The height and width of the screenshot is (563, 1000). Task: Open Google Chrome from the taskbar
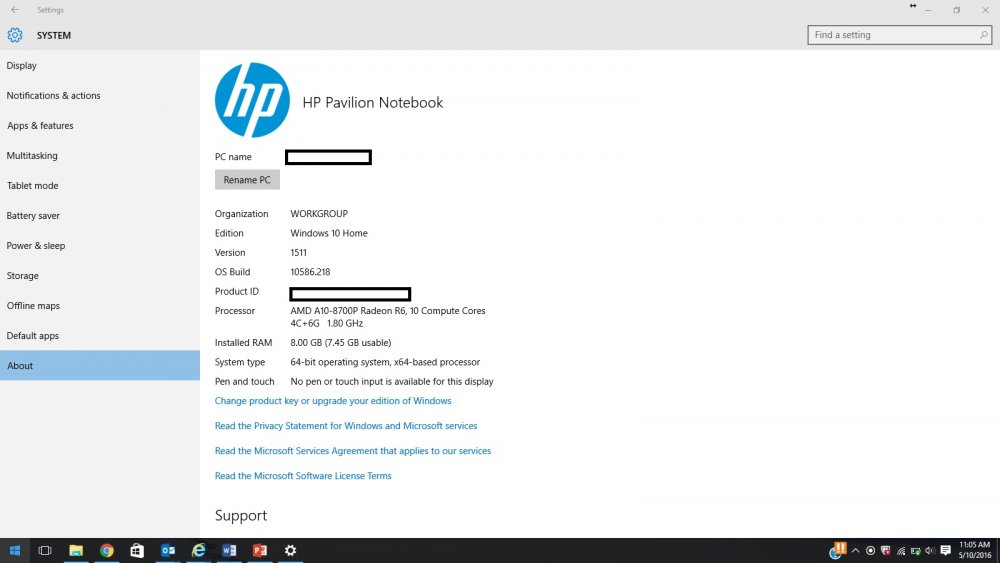107,550
